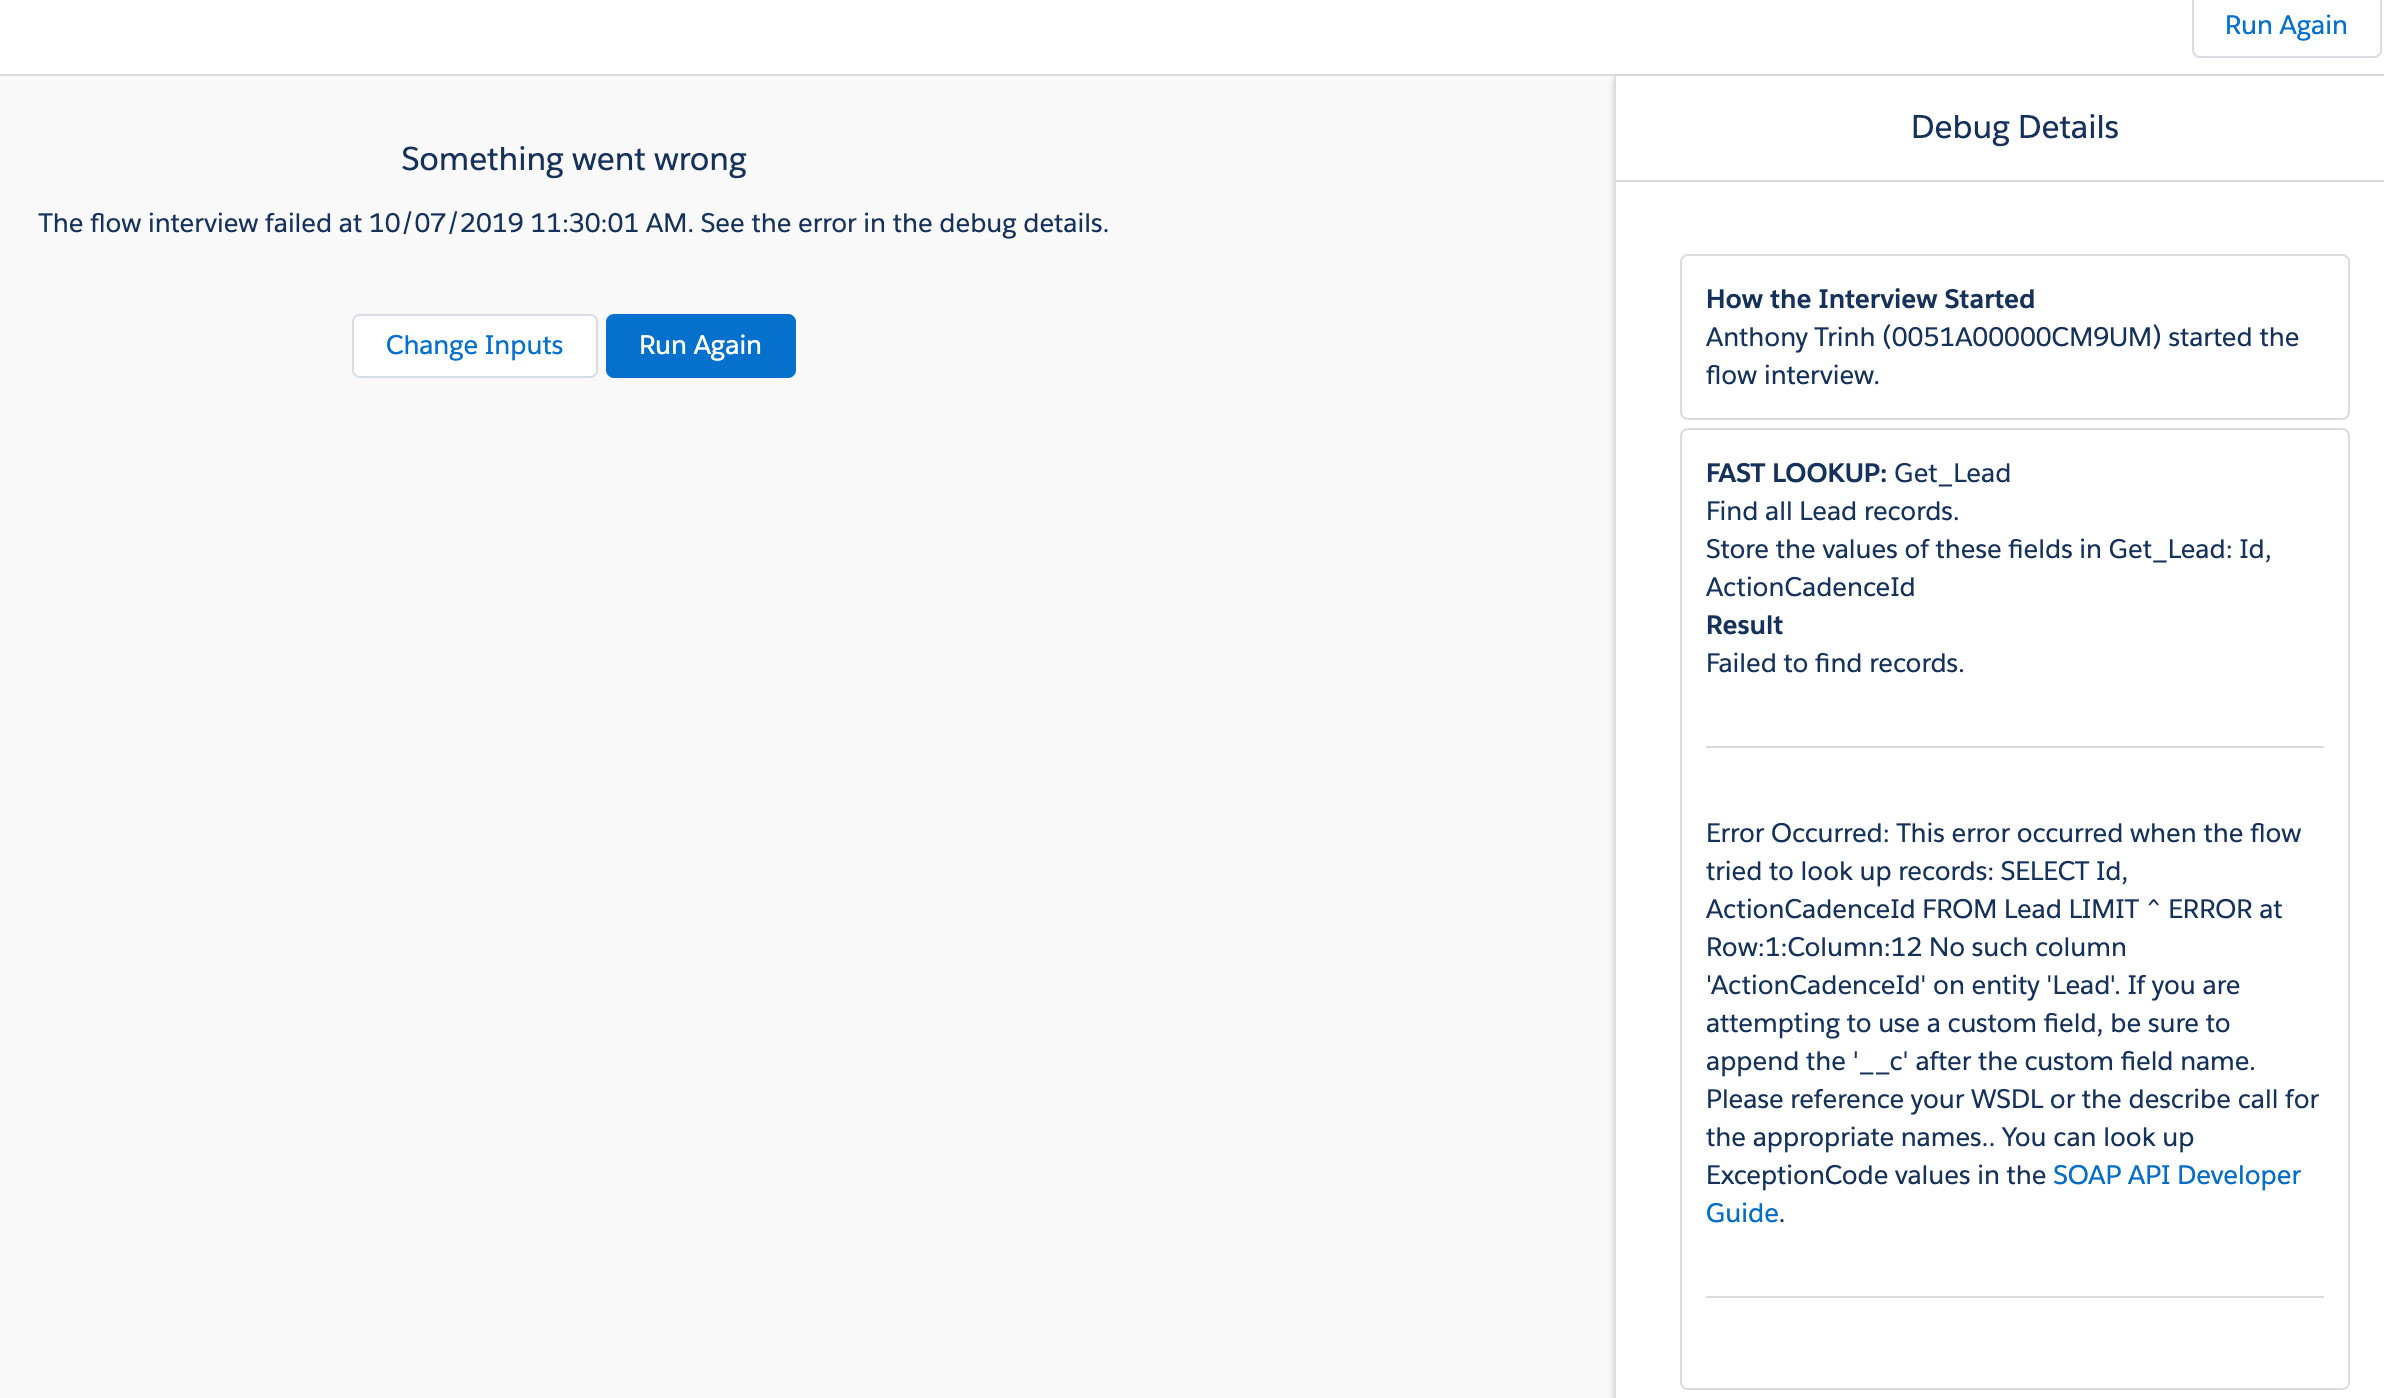Click the Error Occurred text line
Screen dimensions: 2384x1398
[2002, 833]
